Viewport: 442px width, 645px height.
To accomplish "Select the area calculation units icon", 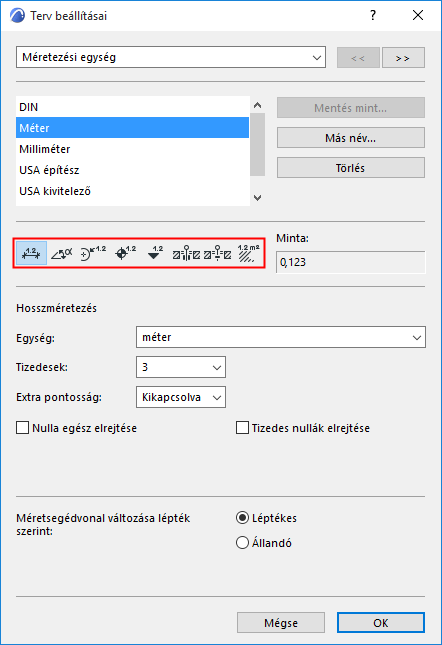I will click(248, 253).
